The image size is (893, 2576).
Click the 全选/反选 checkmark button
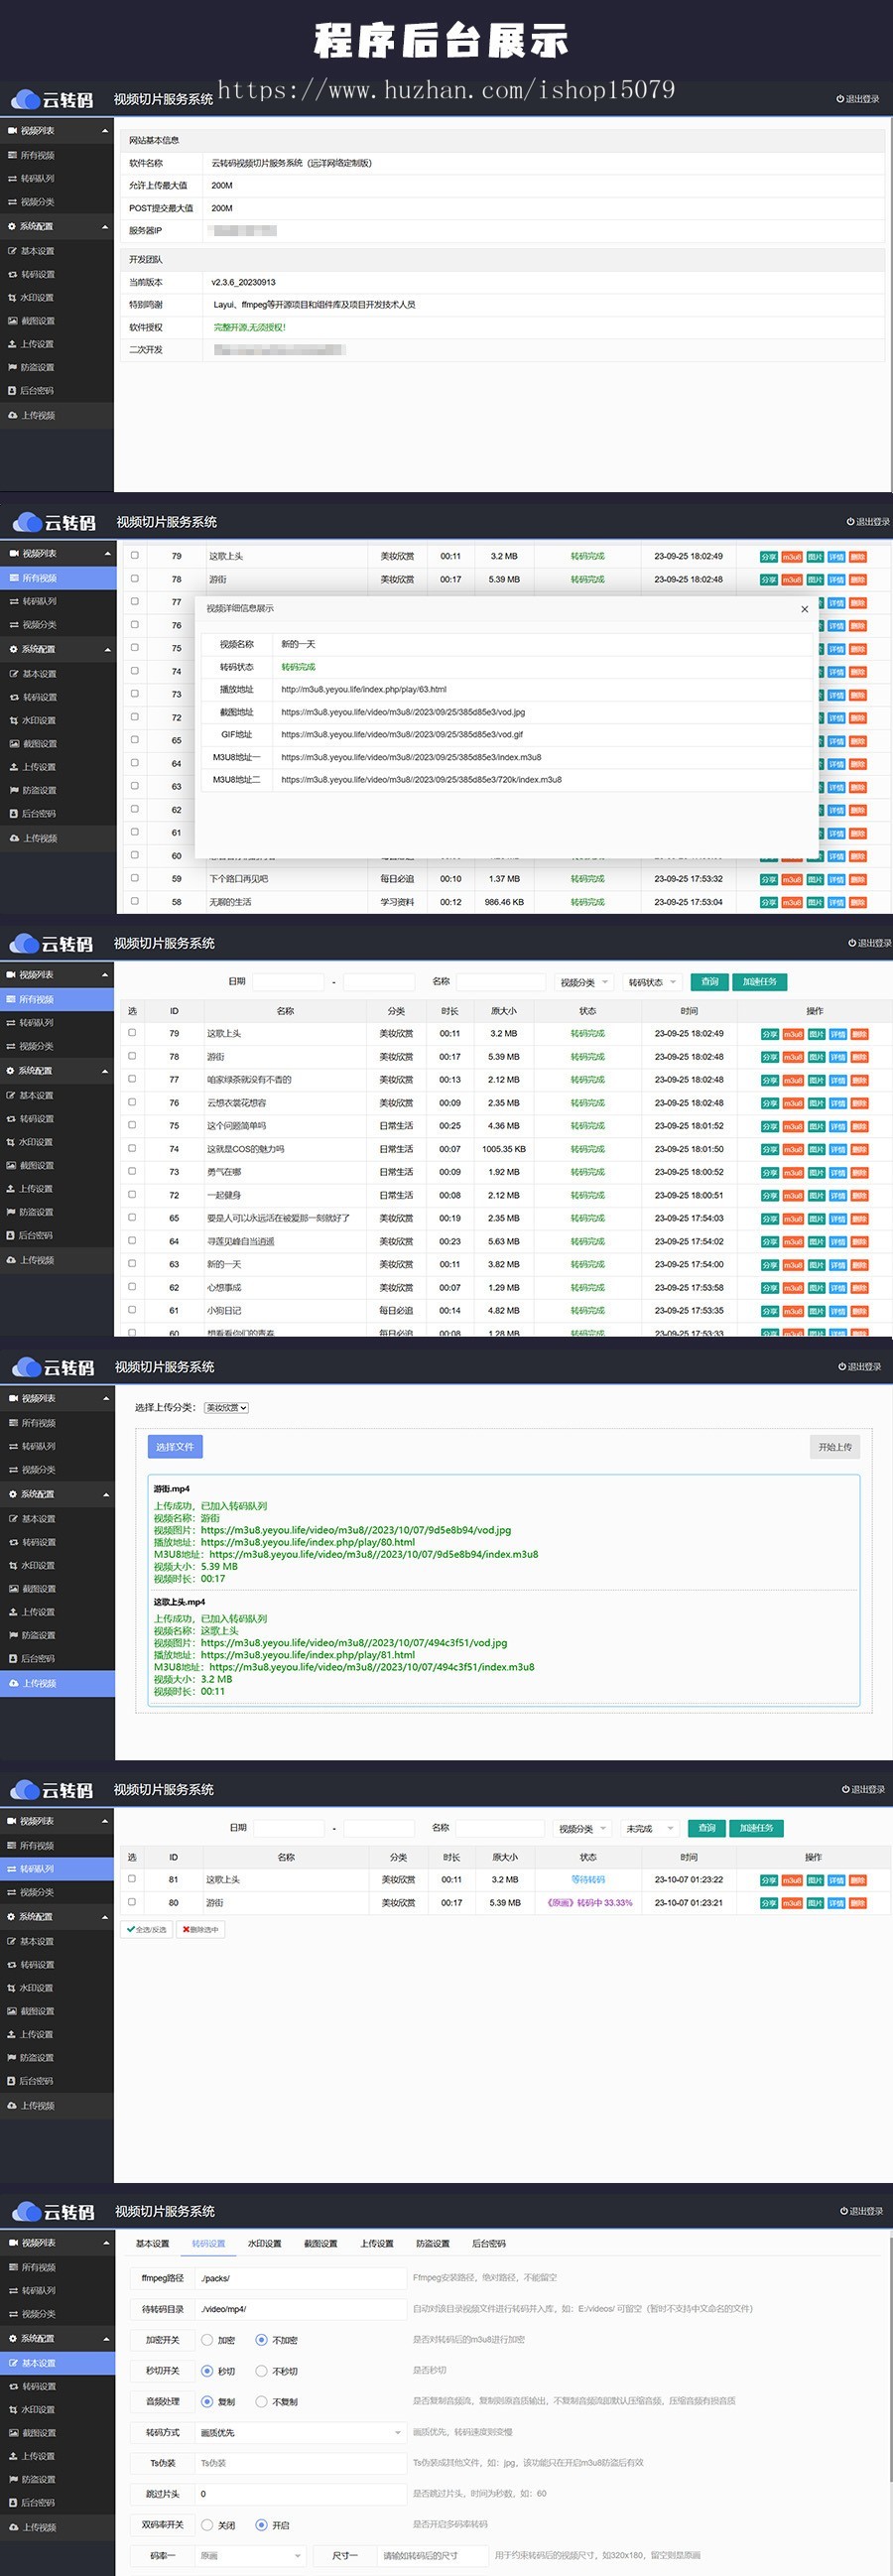(147, 1929)
